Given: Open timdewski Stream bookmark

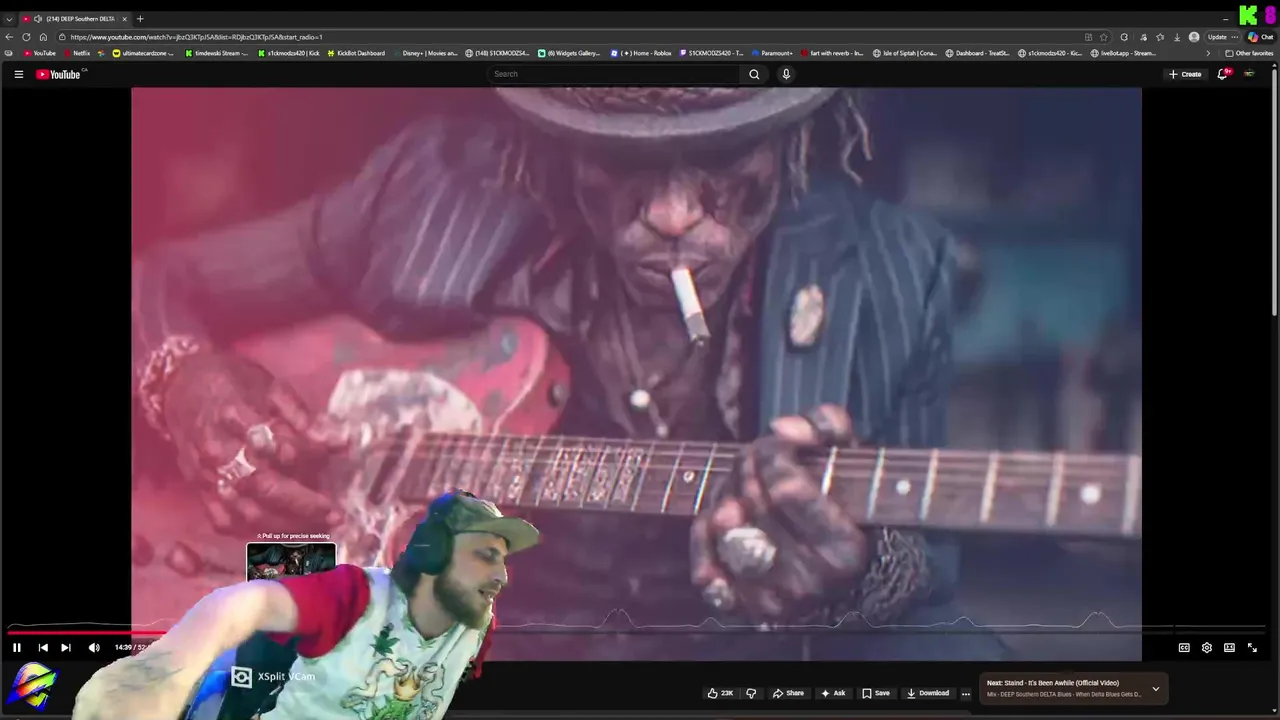Looking at the screenshot, I should click(217, 53).
